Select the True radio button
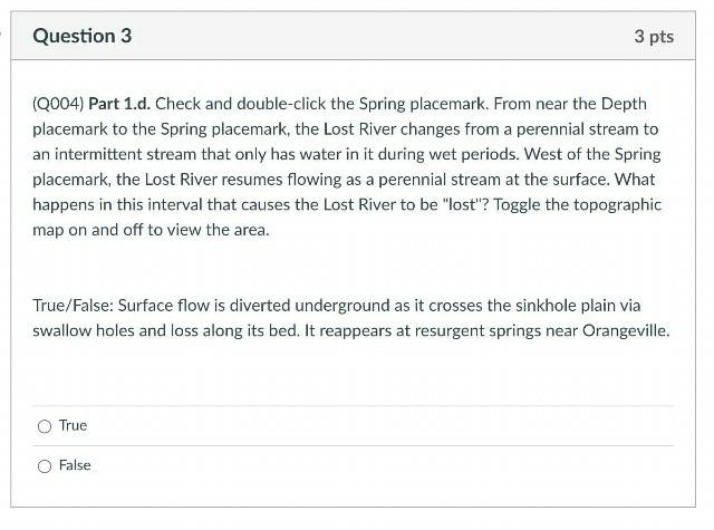 click(x=45, y=427)
